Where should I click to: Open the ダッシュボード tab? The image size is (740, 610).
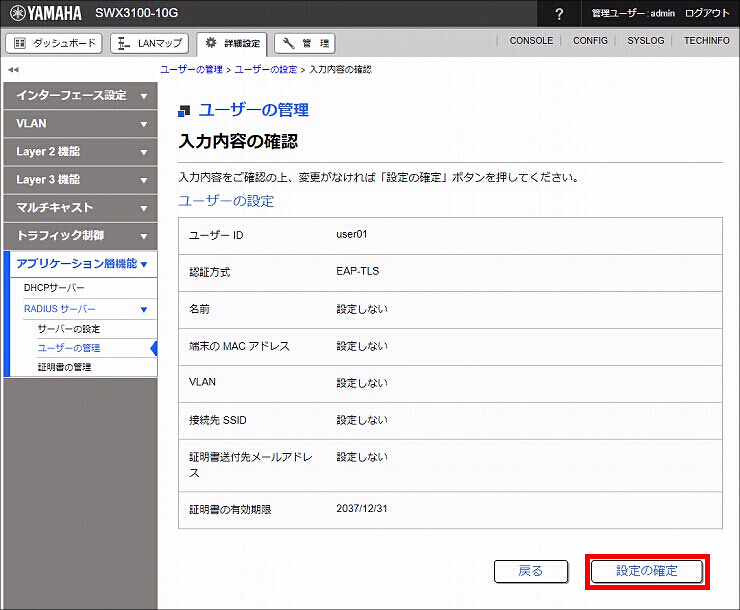pos(54,43)
